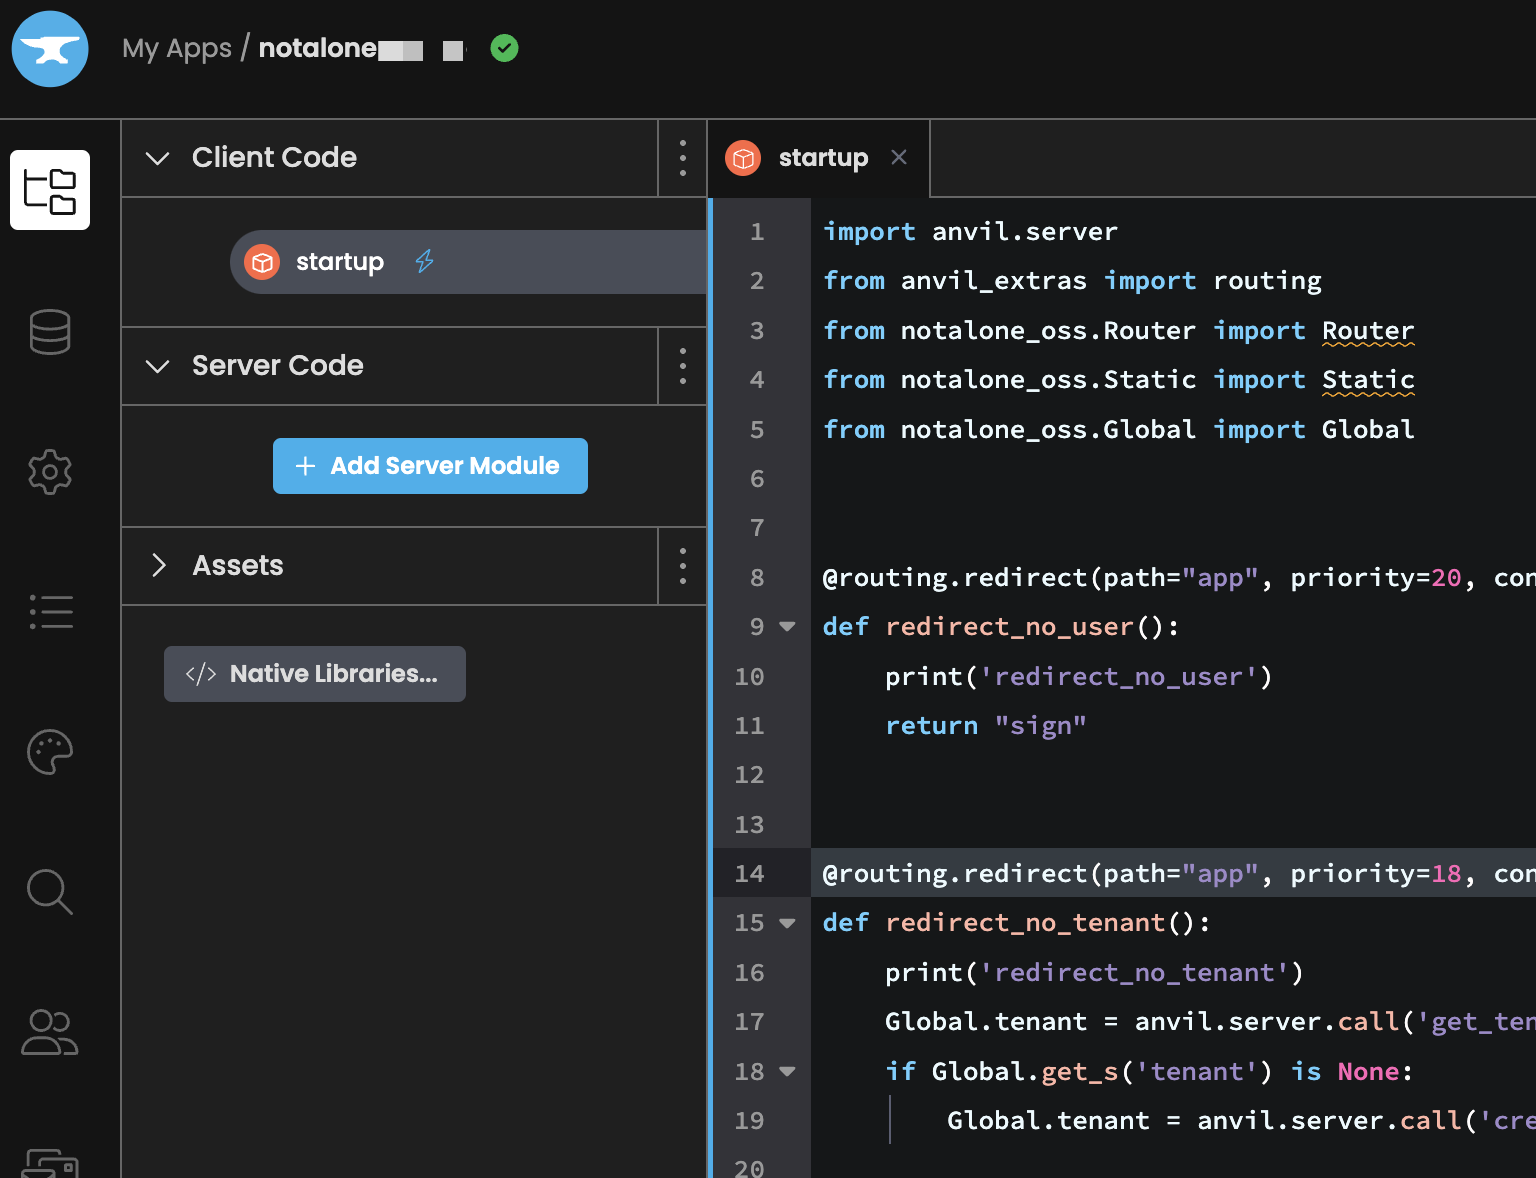The height and width of the screenshot is (1178, 1536).
Task: Click routing import on line 2
Action: pos(1267,281)
